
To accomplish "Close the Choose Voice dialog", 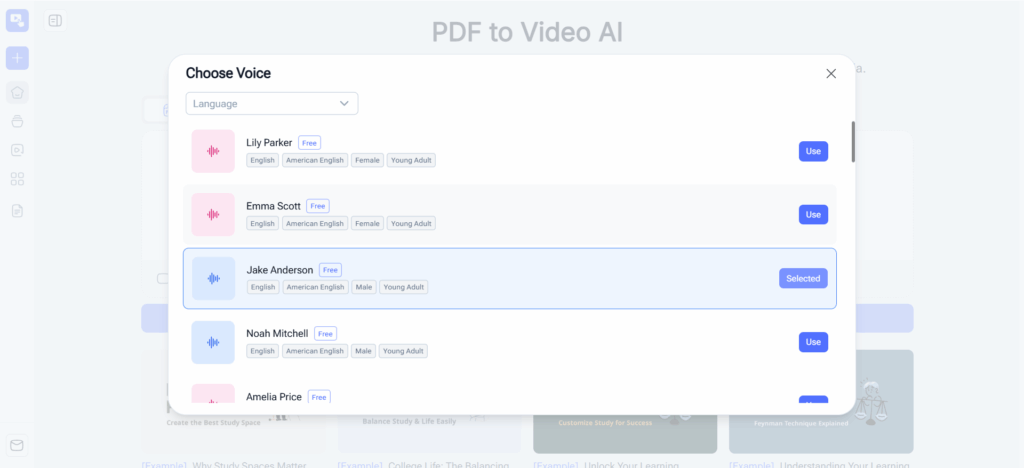I will (x=831, y=74).
